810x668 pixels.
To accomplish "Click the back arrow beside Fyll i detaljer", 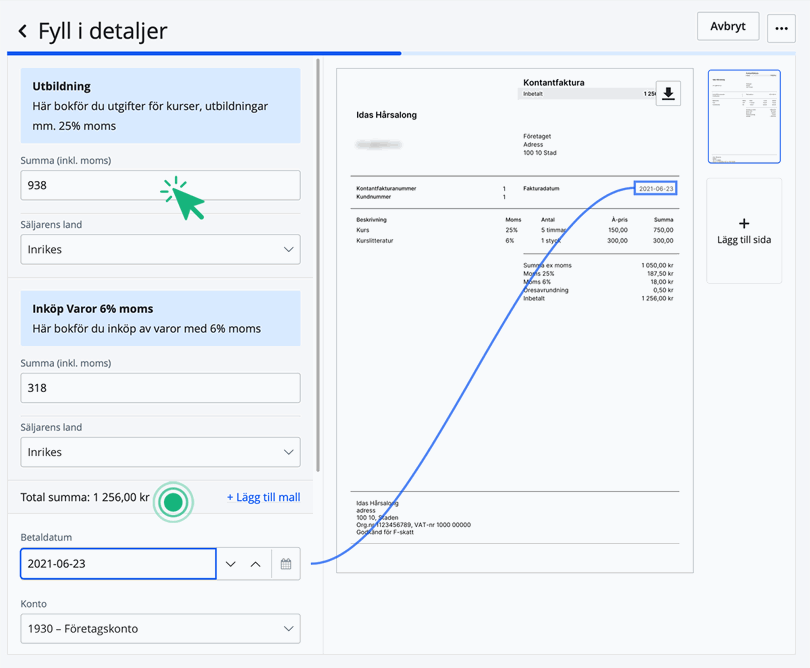I will pyautogui.click(x=22, y=31).
